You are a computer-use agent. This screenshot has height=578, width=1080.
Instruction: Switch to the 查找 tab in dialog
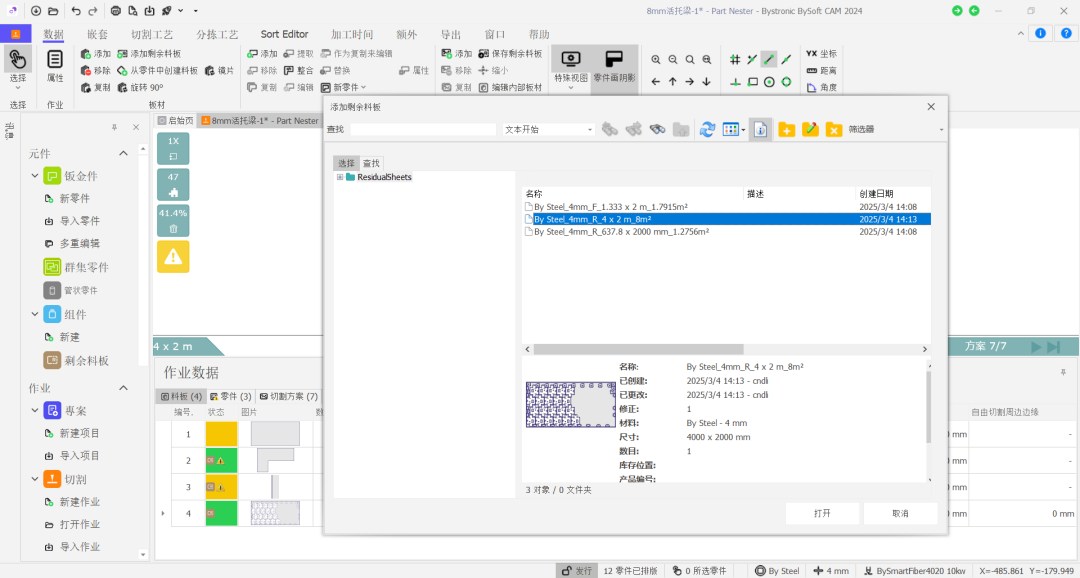(371, 163)
